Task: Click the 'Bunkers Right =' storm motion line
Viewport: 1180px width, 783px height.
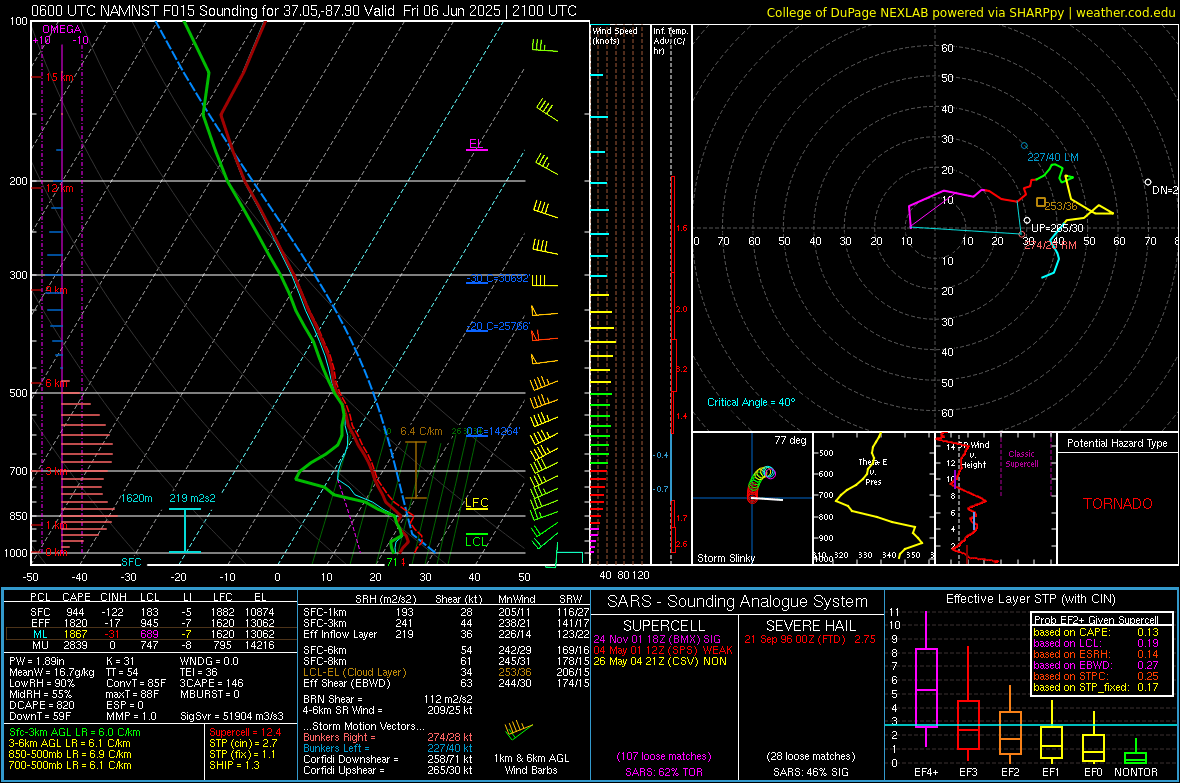Action: 388,737
